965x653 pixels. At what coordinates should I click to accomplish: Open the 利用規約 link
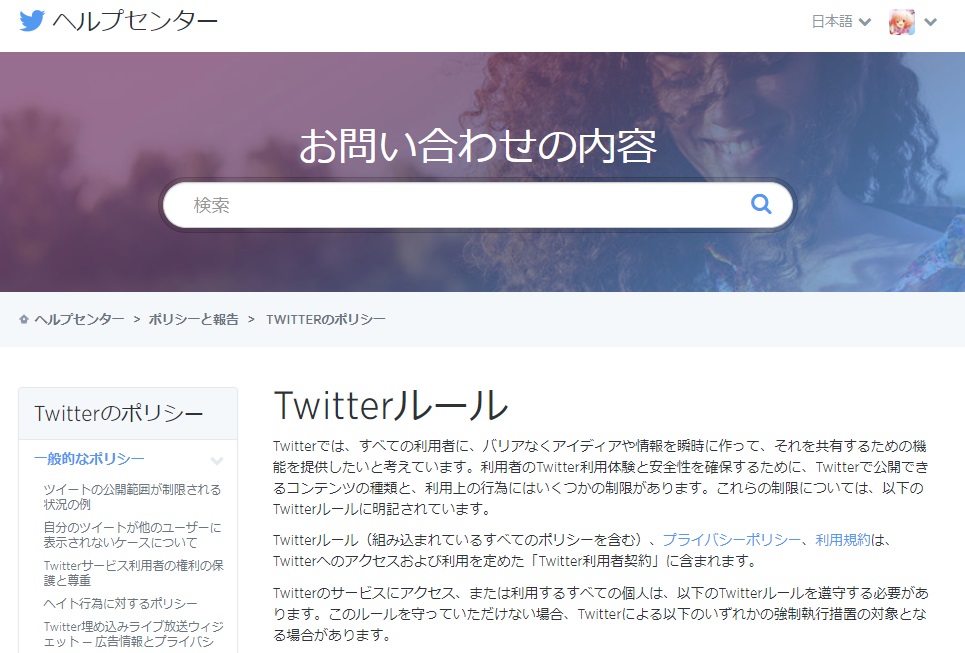tap(843, 539)
